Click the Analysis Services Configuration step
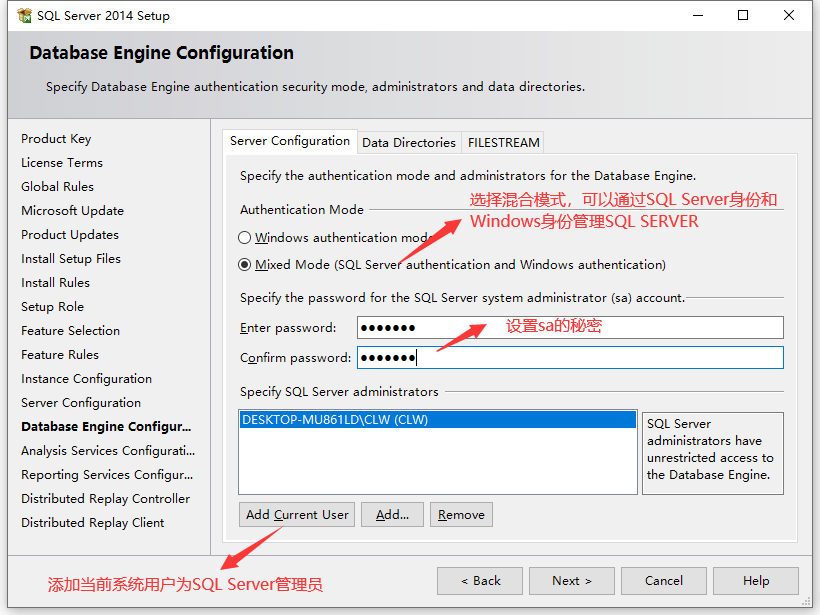This screenshot has width=820, height=615. click(108, 451)
